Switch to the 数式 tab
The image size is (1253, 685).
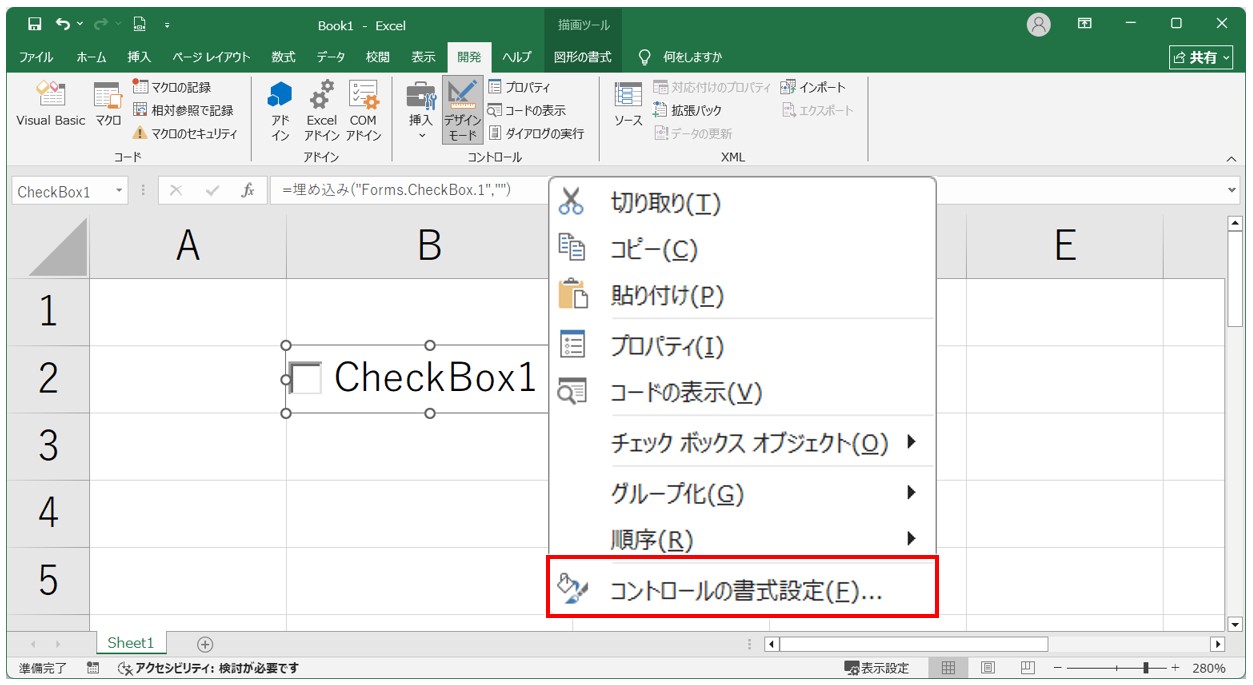(x=283, y=57)
